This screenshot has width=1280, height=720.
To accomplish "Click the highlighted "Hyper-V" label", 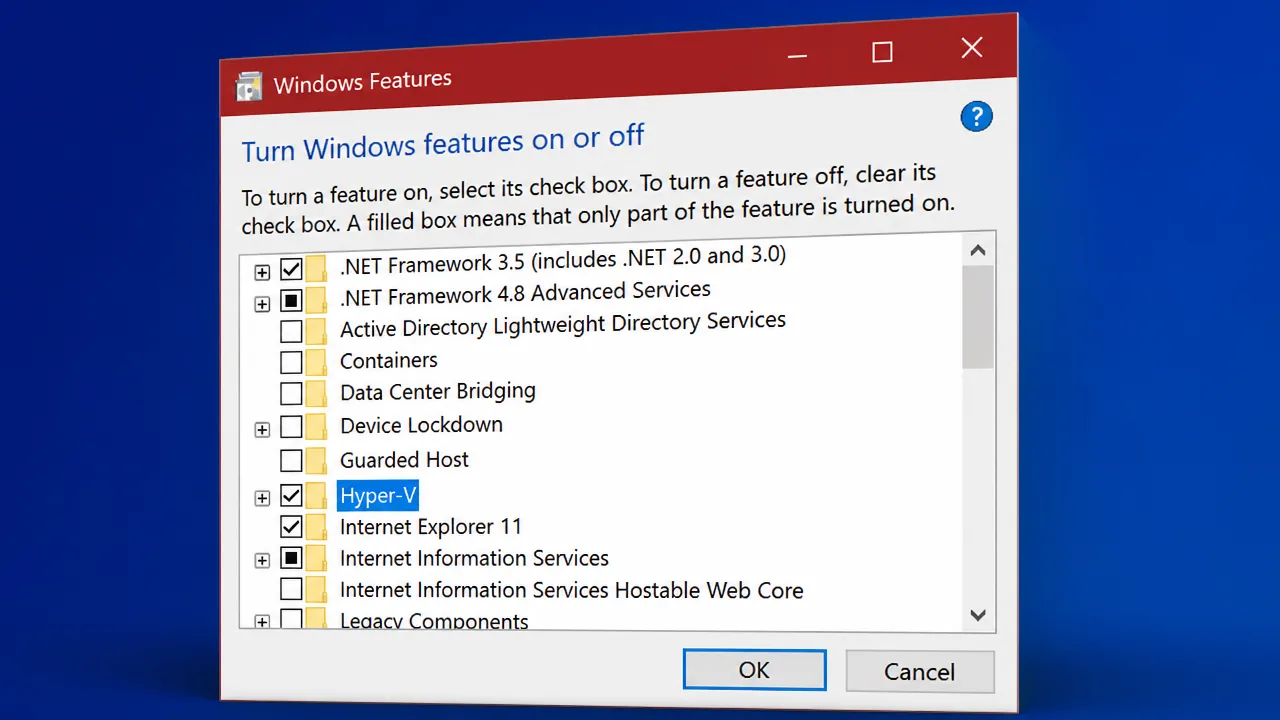I will [378, 495].
